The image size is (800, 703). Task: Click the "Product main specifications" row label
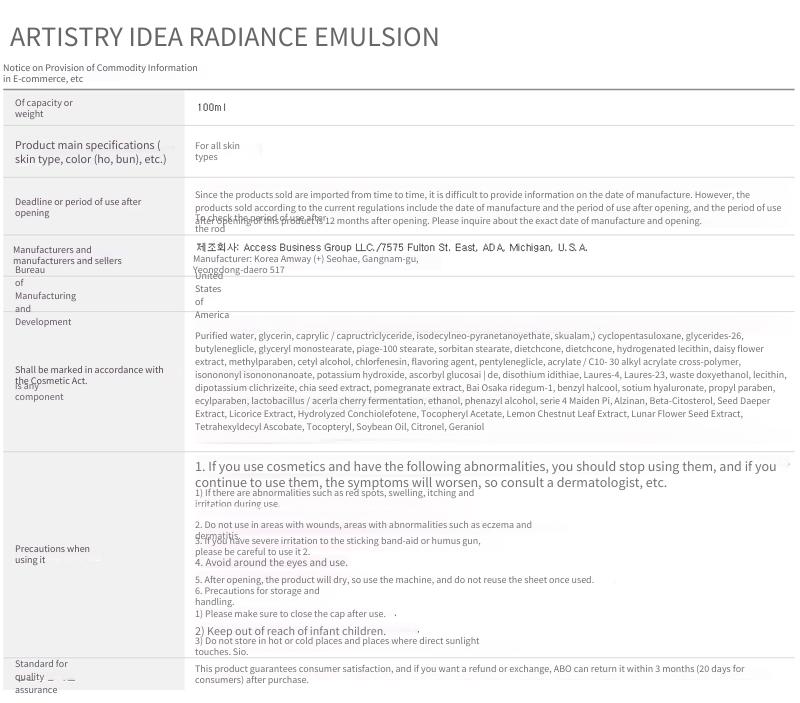click(91, 152)
